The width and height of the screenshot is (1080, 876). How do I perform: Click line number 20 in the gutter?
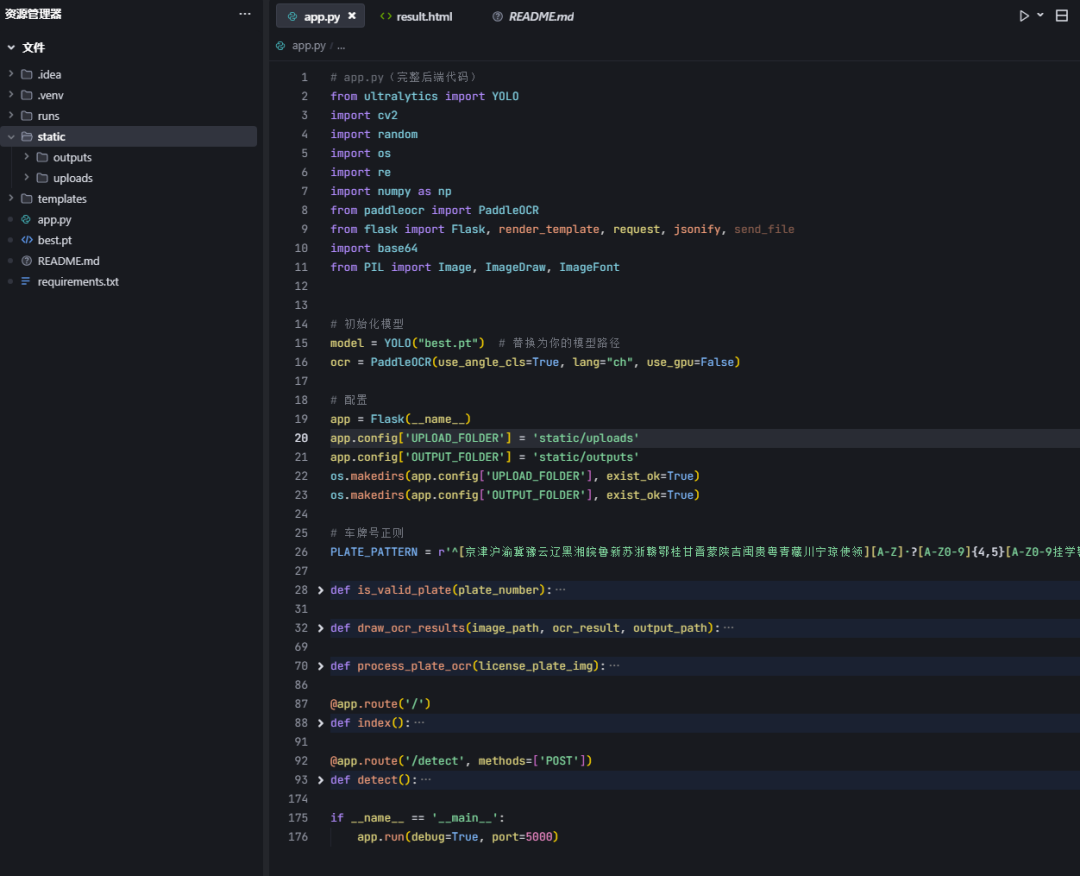coord(301,438)
